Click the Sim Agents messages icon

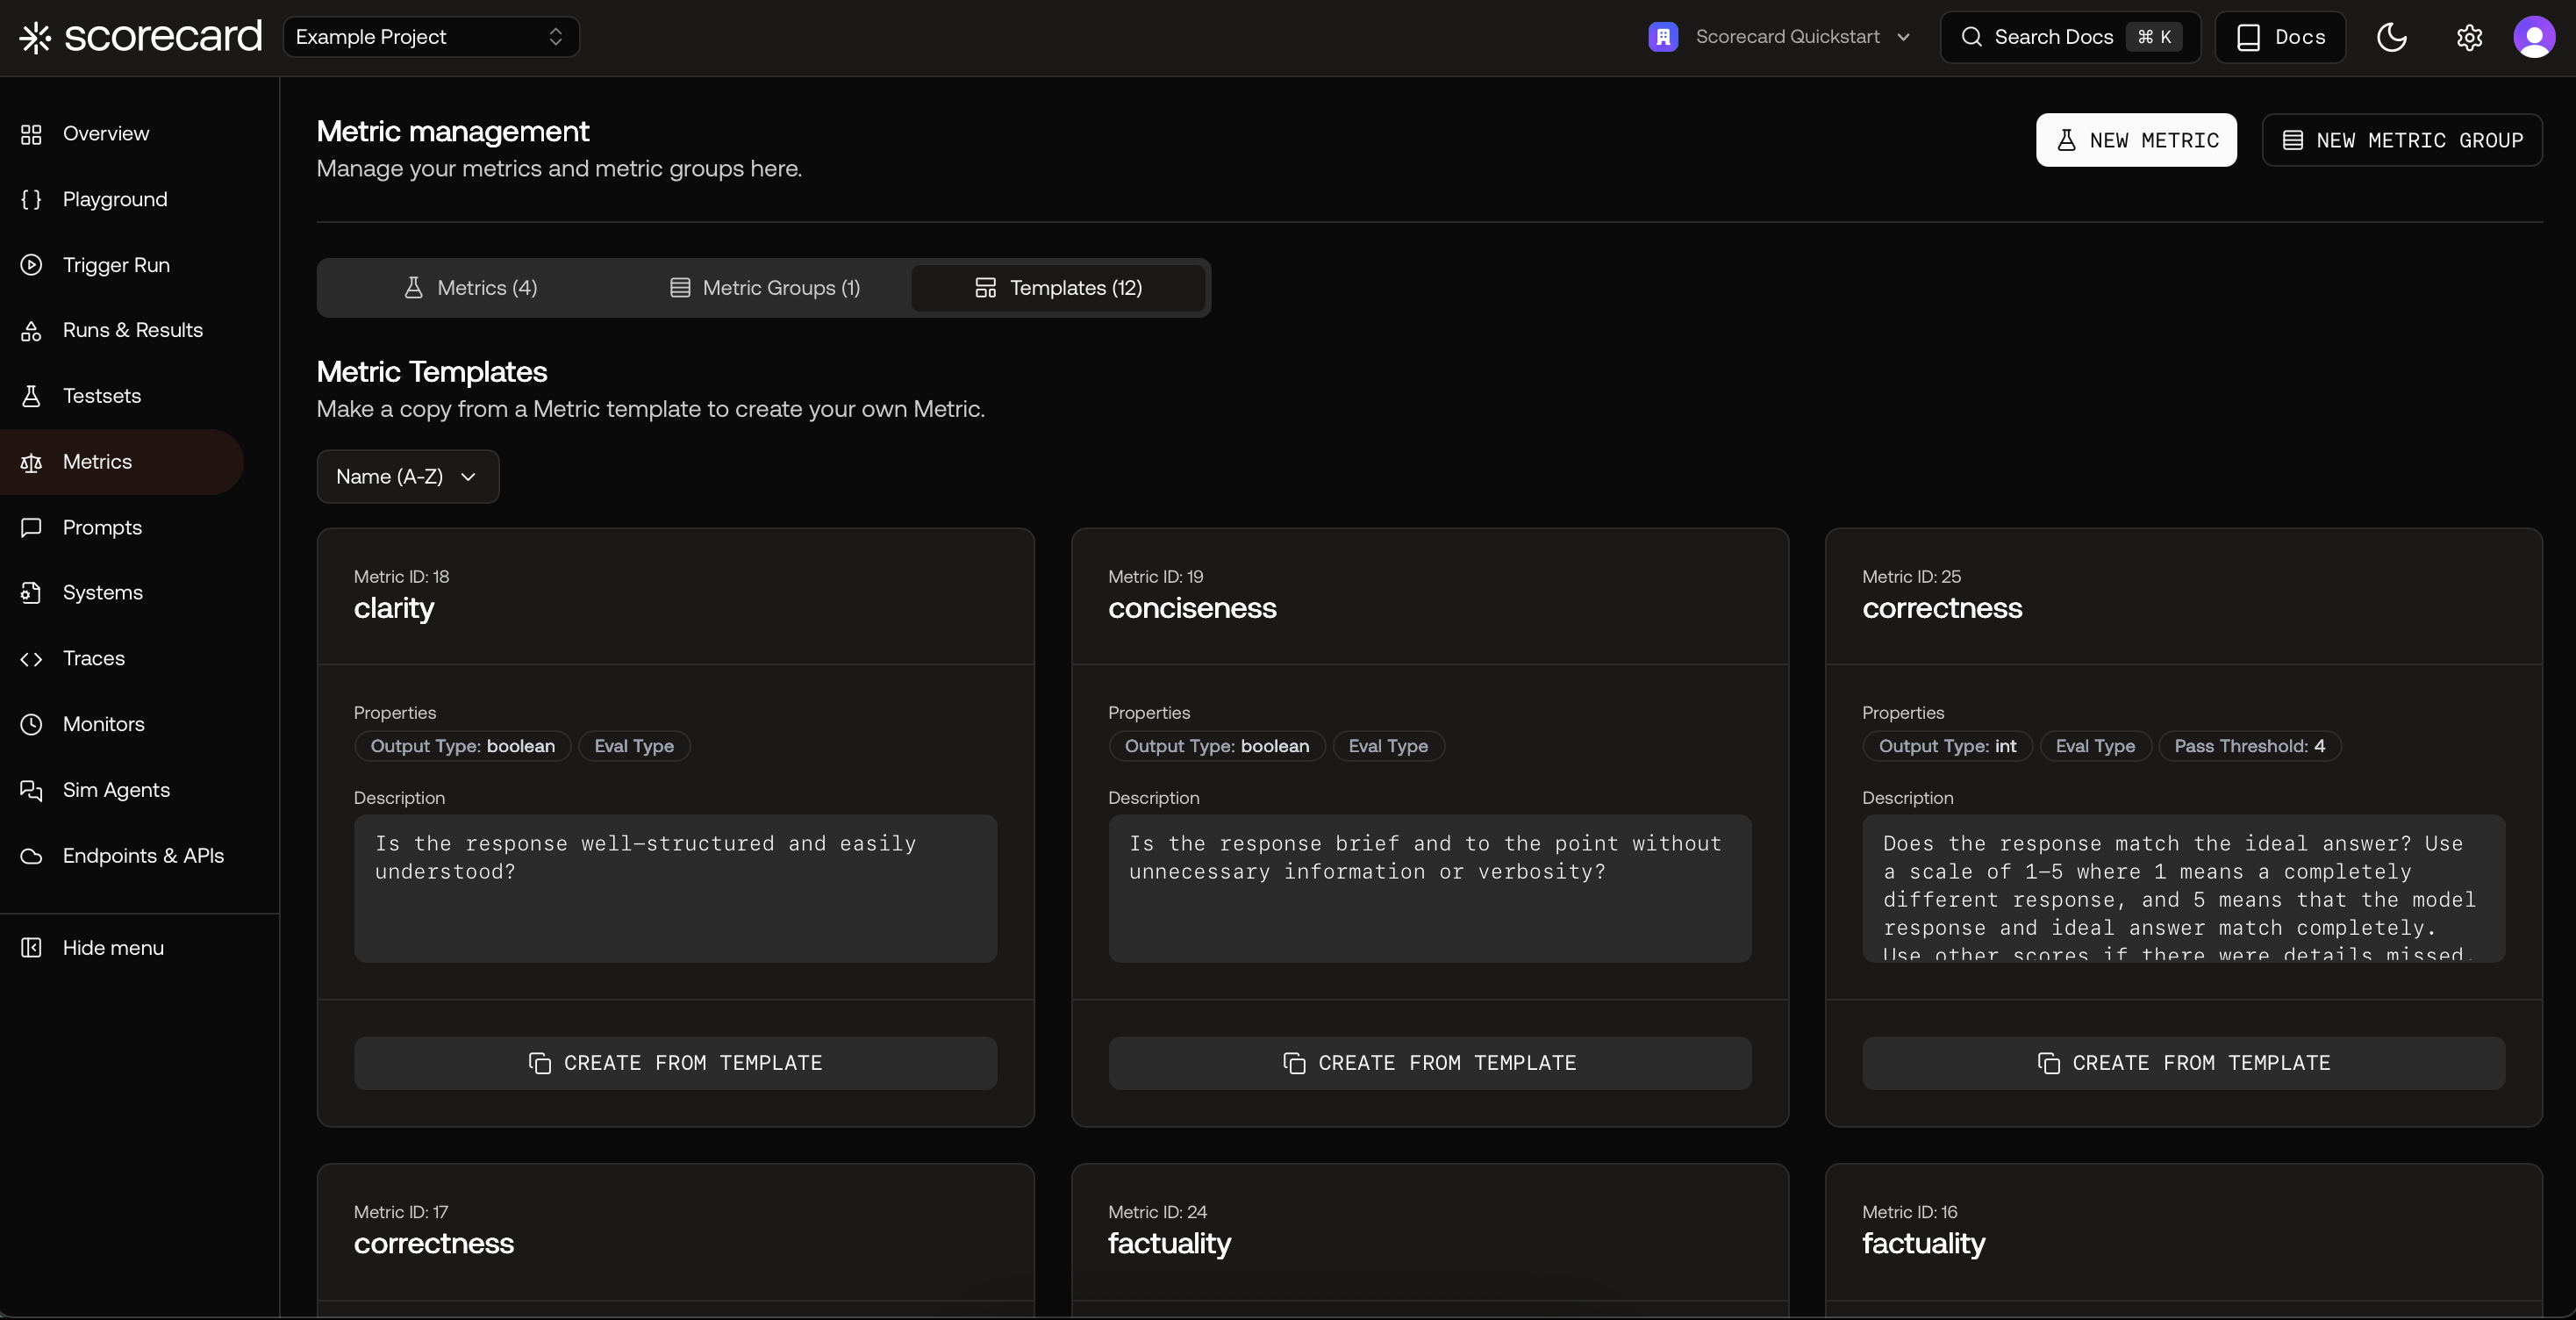31,790
